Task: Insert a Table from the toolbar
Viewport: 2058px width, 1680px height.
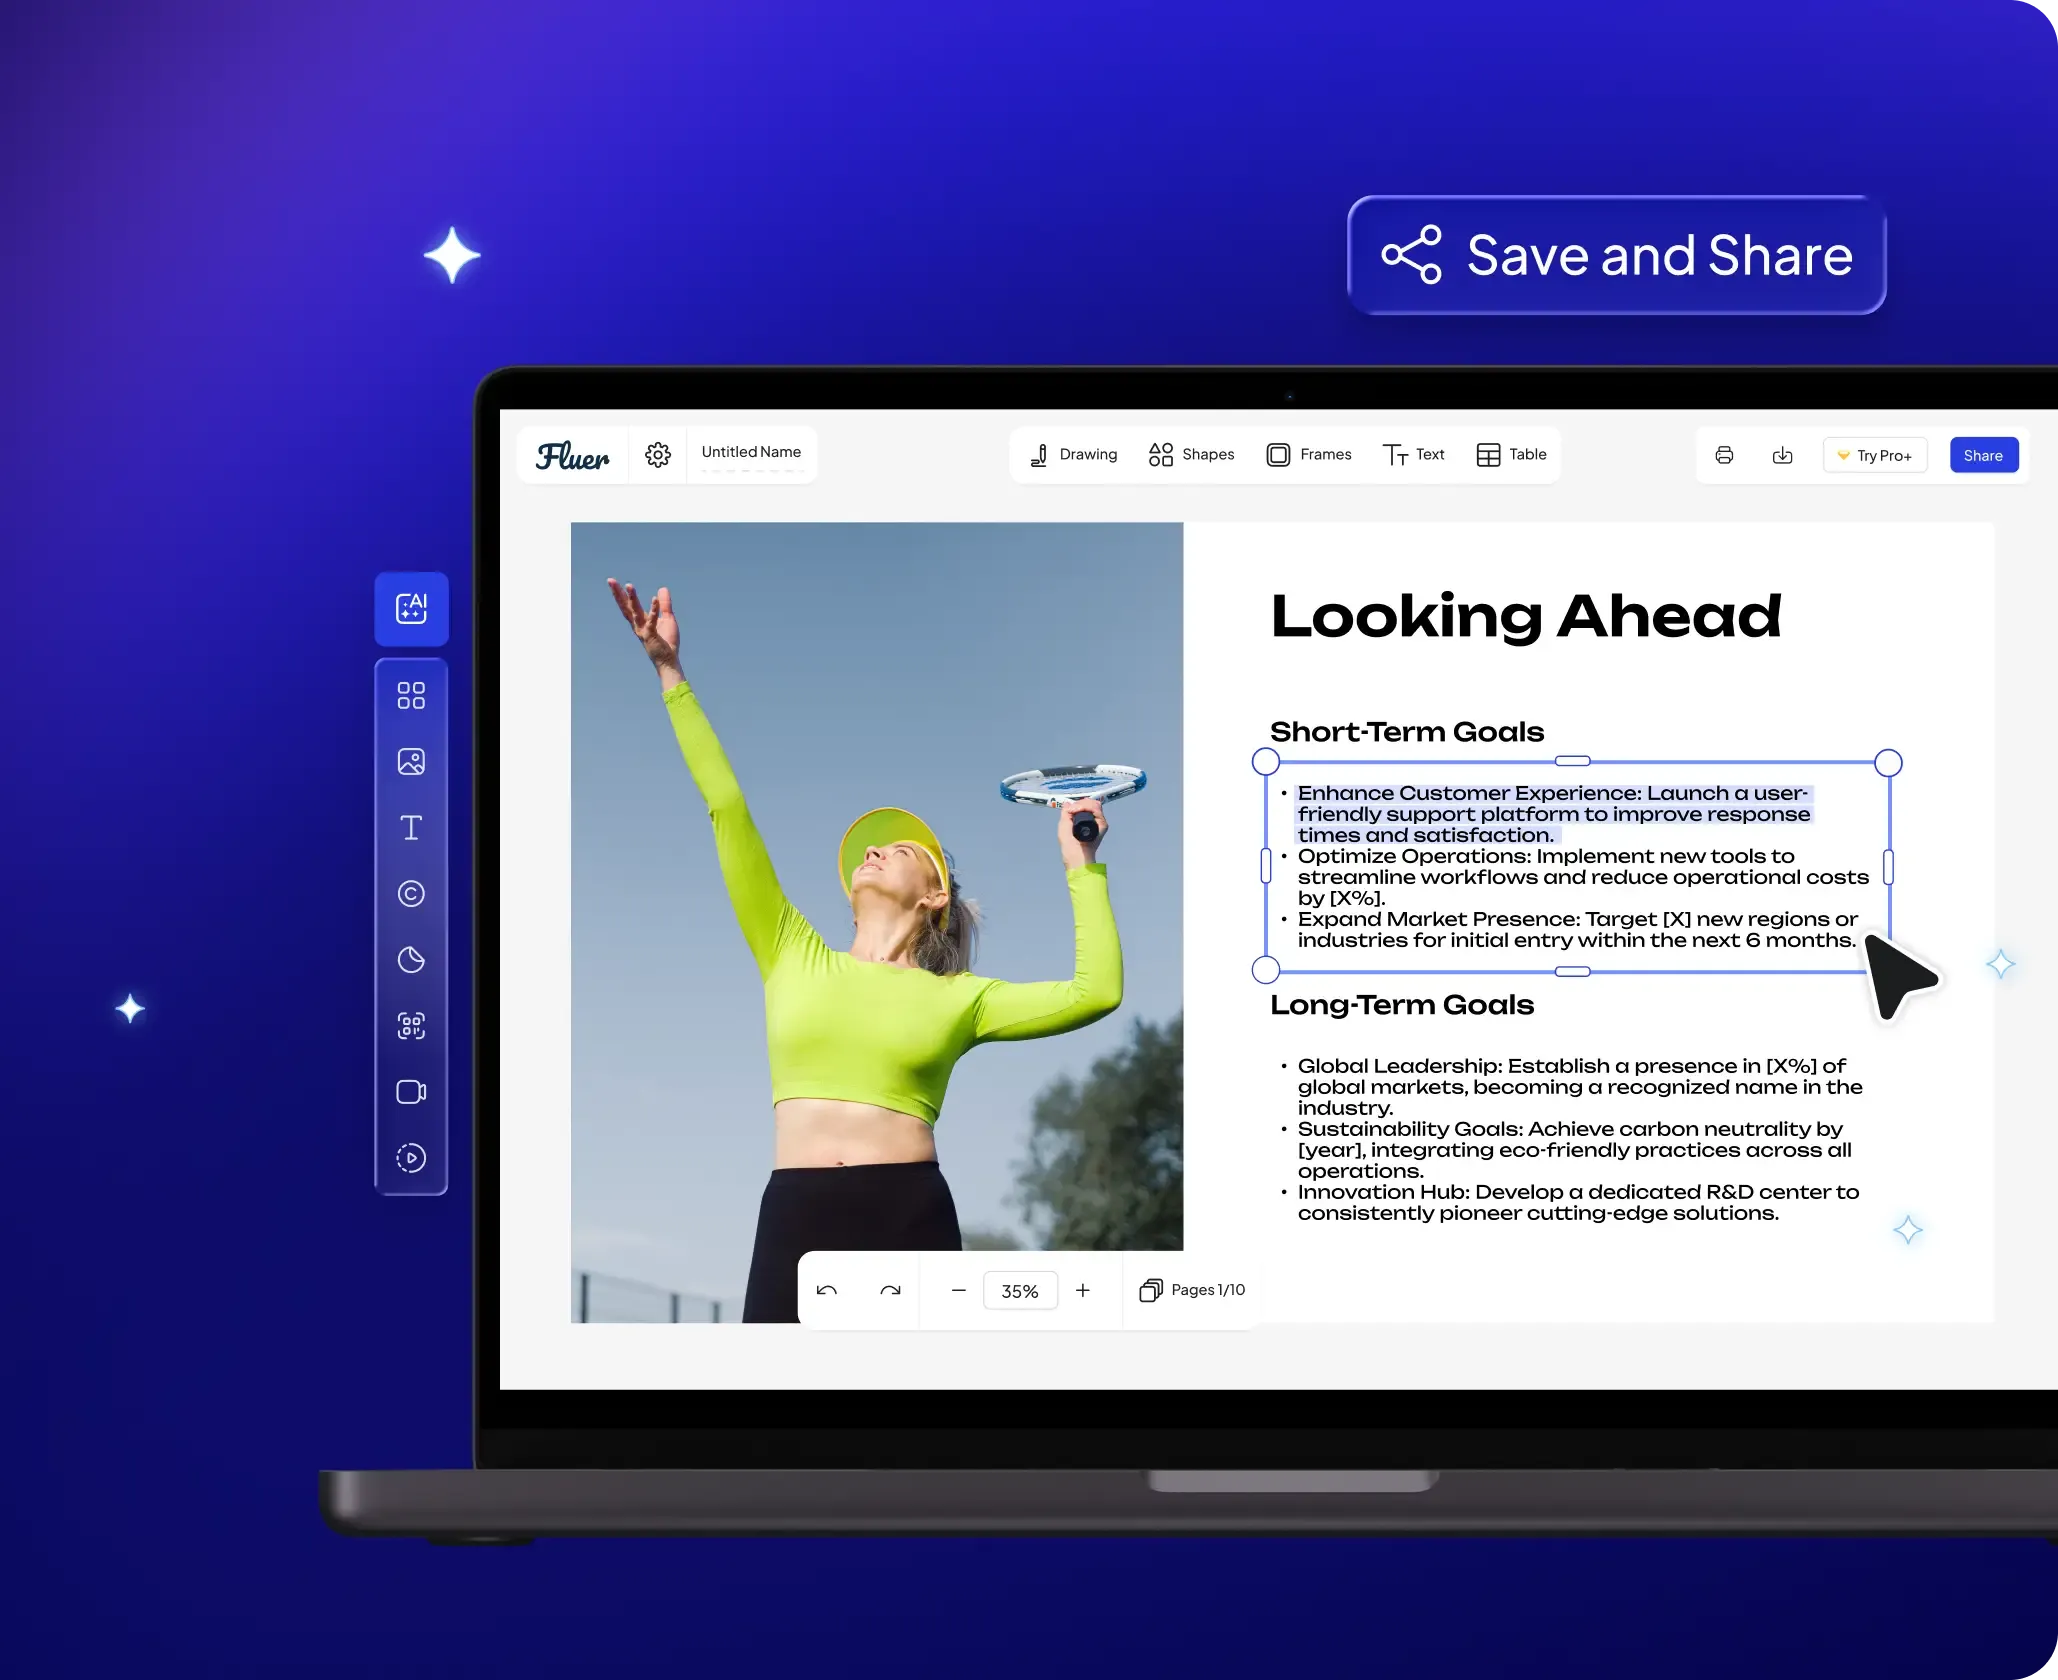Action: click(x=1511, y=455)
